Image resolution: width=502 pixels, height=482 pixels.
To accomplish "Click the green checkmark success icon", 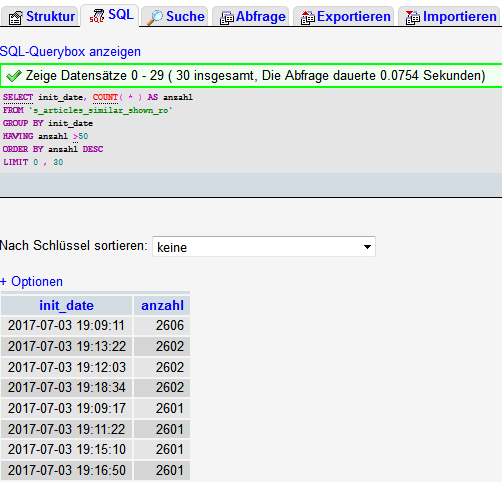I will pyautogui.click(x=14, y=76).
